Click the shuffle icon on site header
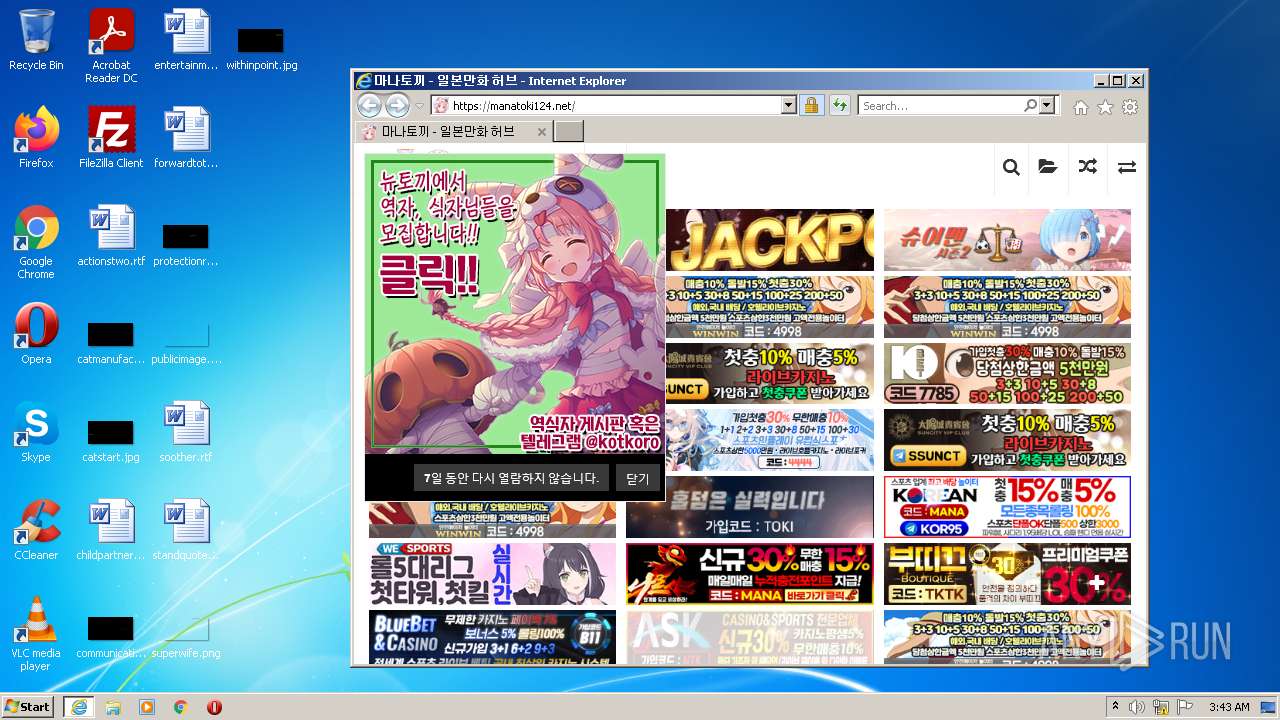Image resolution: width=1280 pixels, height=720 pixels. pos(1088,167)
